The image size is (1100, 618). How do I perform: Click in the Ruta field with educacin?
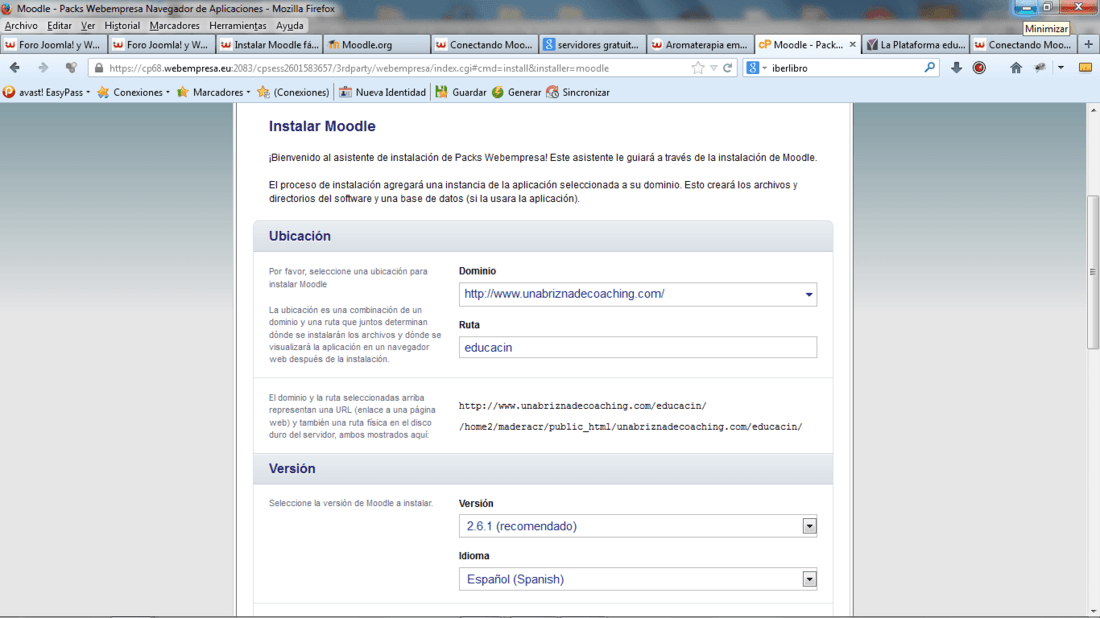tap(638, 347)
